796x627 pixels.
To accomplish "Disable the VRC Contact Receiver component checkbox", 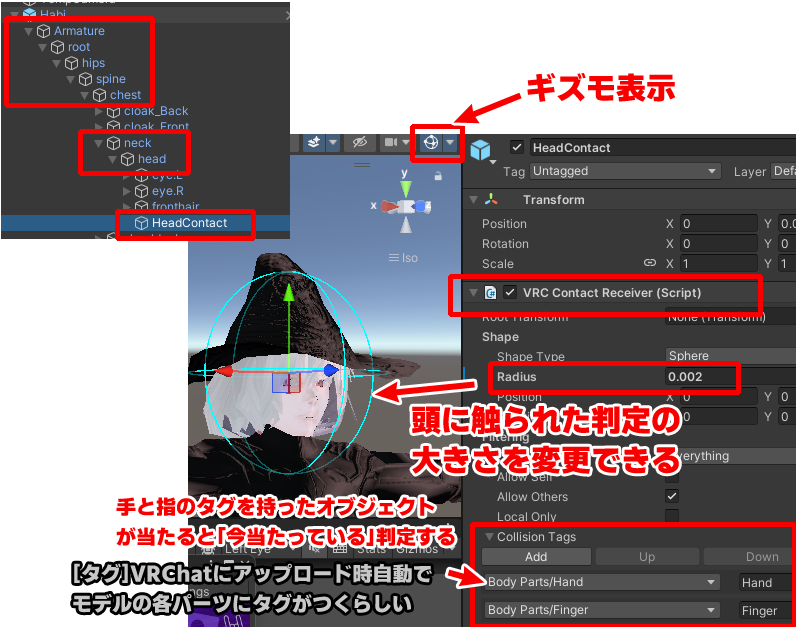I will [x=510, y=292].
